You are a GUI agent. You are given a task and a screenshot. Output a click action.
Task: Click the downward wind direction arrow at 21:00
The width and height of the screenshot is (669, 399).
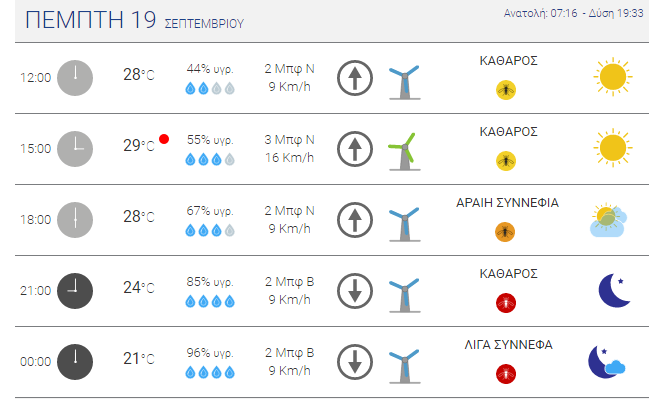point(355,291)
